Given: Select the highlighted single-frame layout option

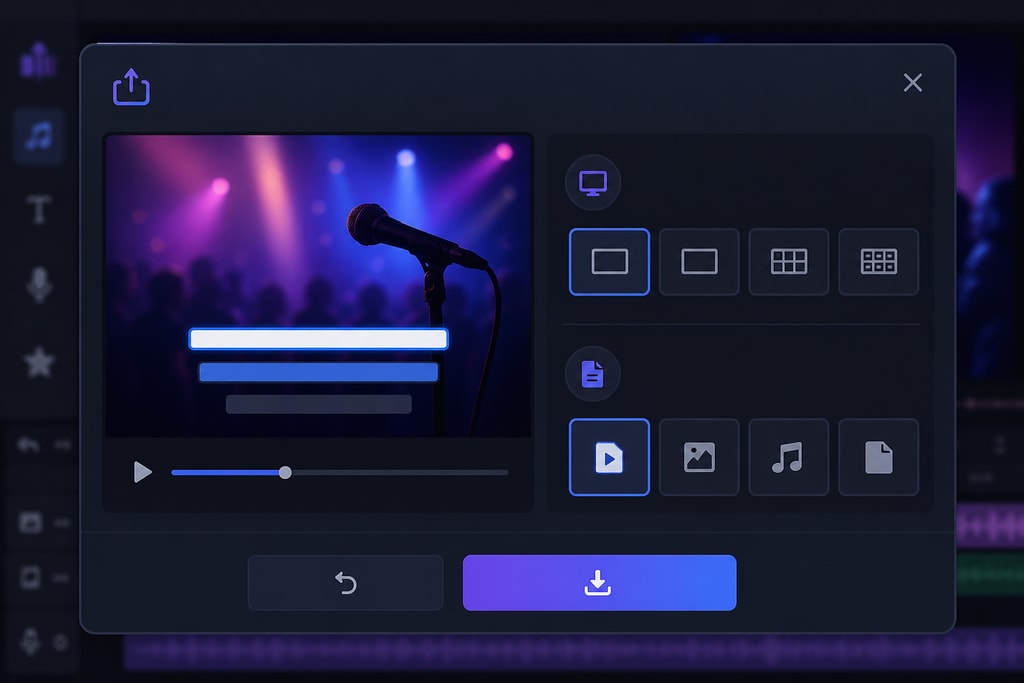Looking at the screenshot, I should click(x=609, y=262).
